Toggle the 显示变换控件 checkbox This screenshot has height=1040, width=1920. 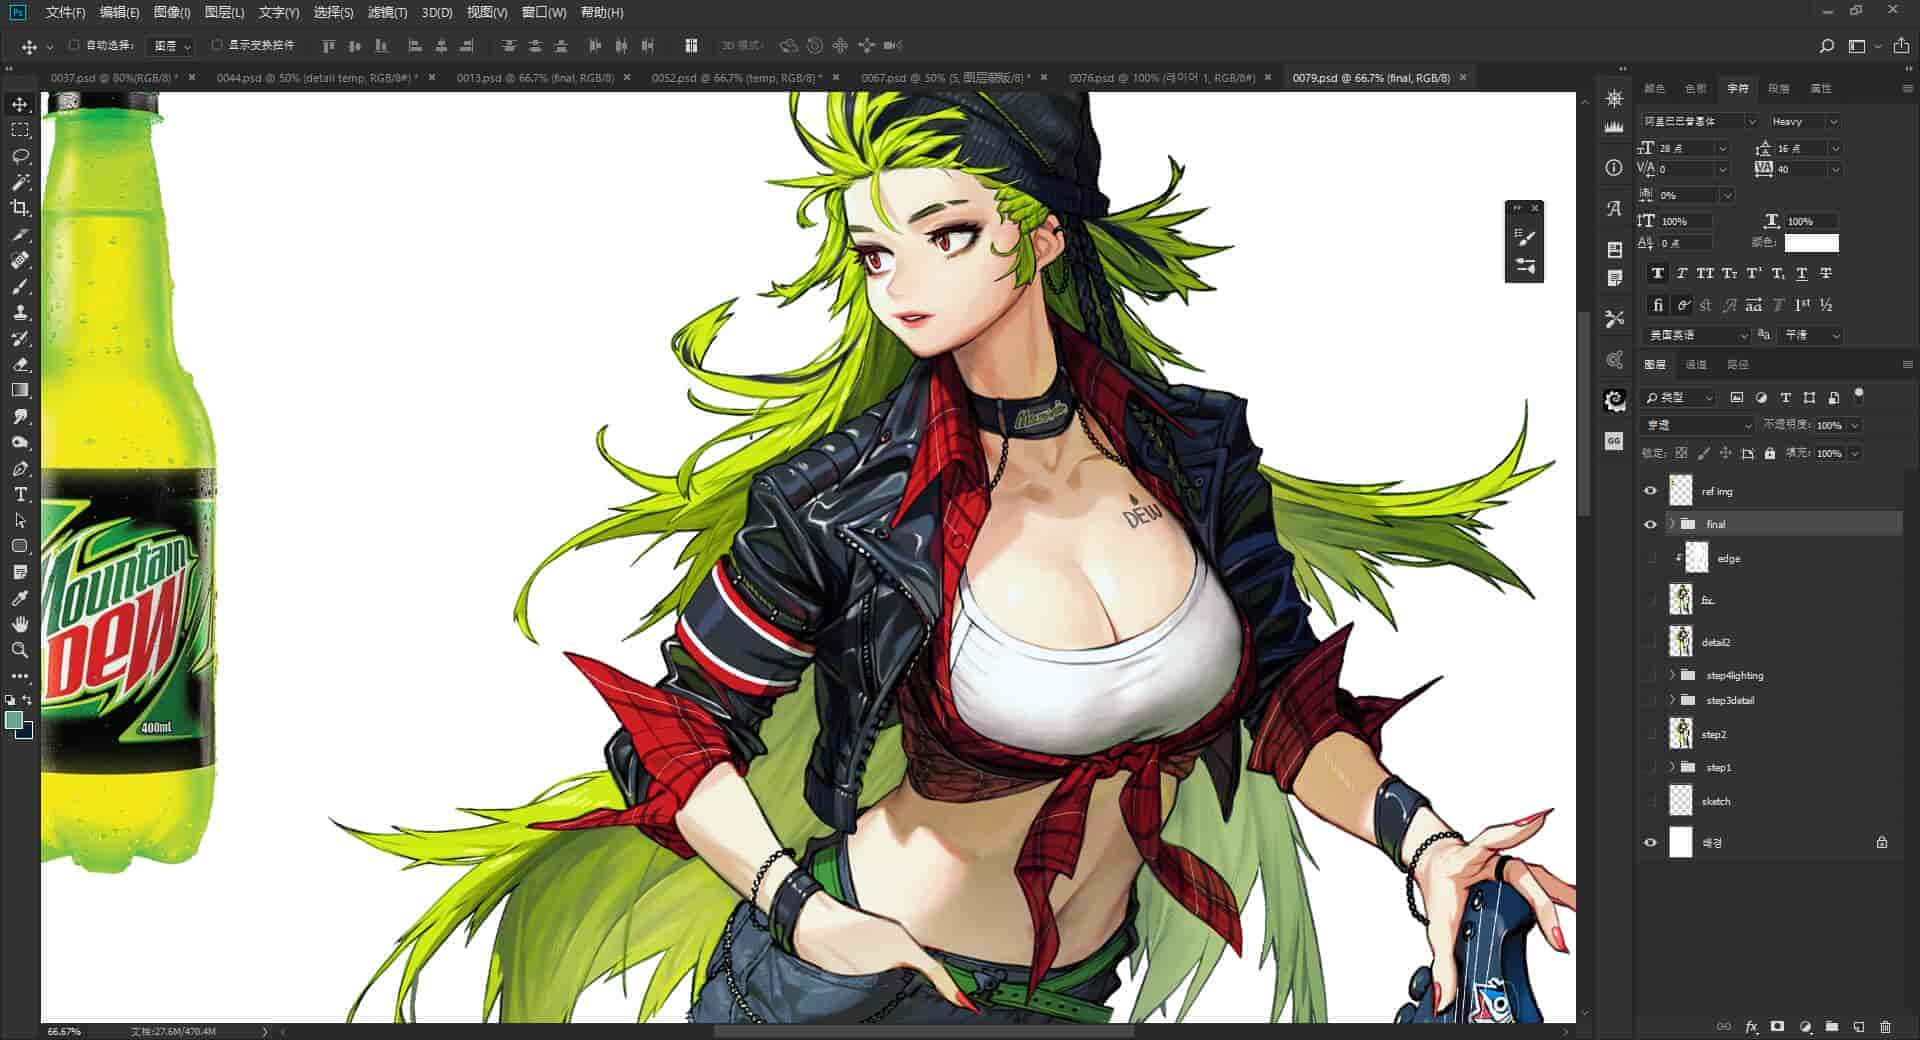[216, 45]
